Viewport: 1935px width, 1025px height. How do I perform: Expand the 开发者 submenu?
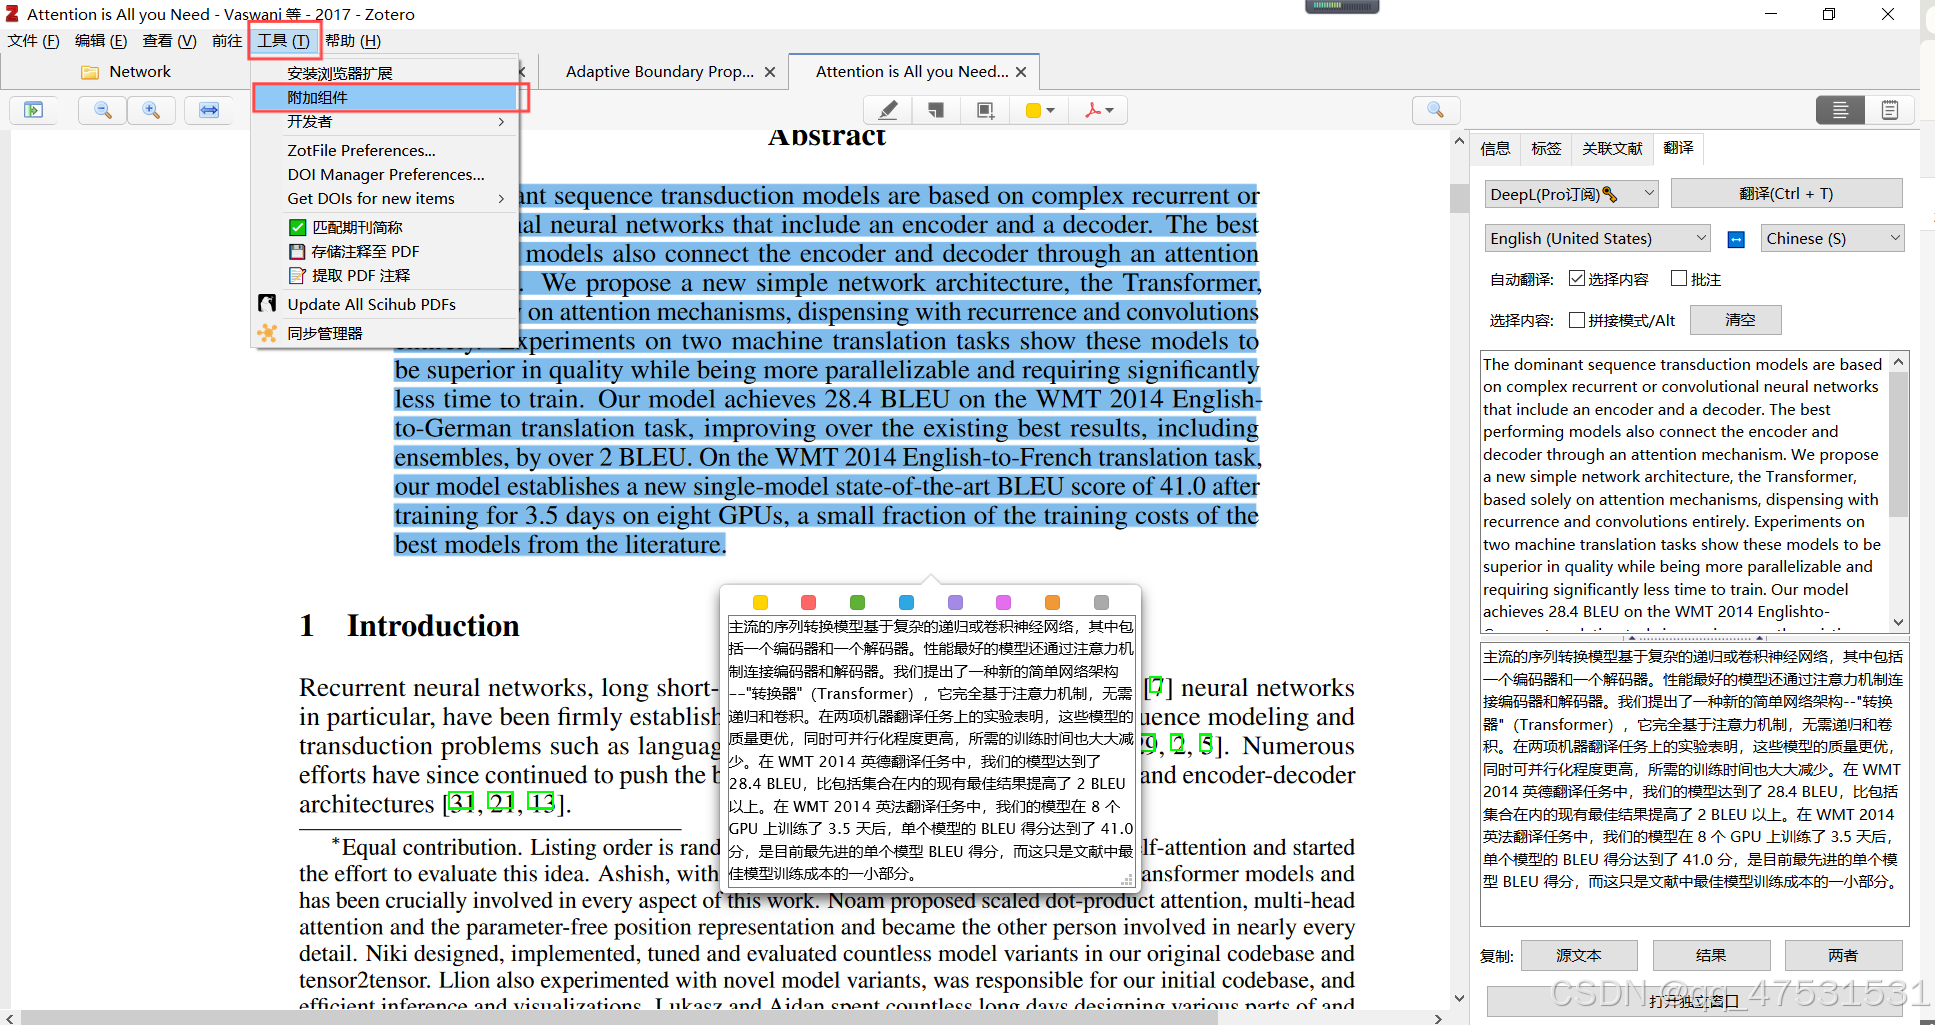[385, 122]
